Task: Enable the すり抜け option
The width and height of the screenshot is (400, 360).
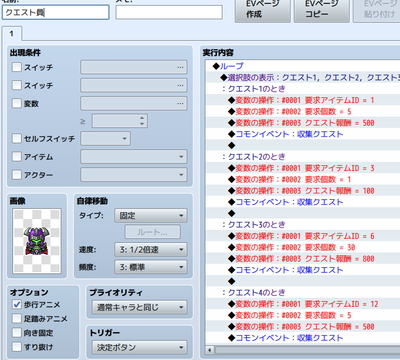Action: click(17, 347)
